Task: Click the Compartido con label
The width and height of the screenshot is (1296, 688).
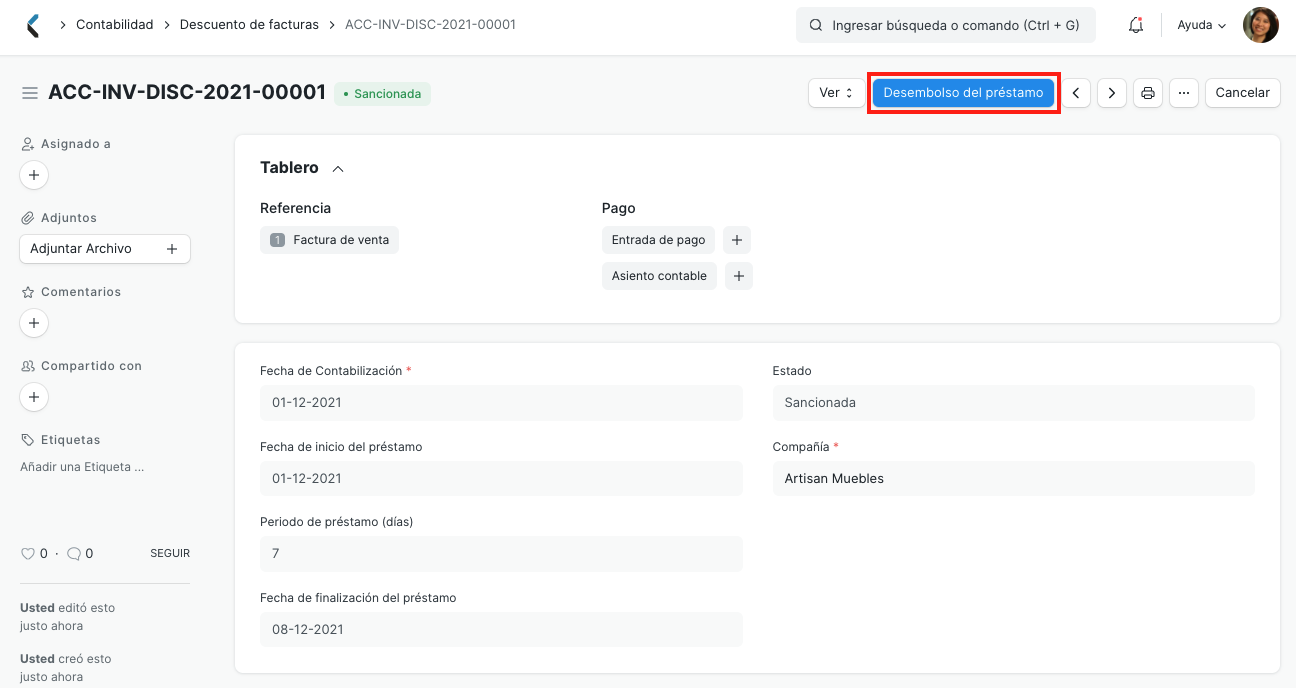Action: coord(91,366)
